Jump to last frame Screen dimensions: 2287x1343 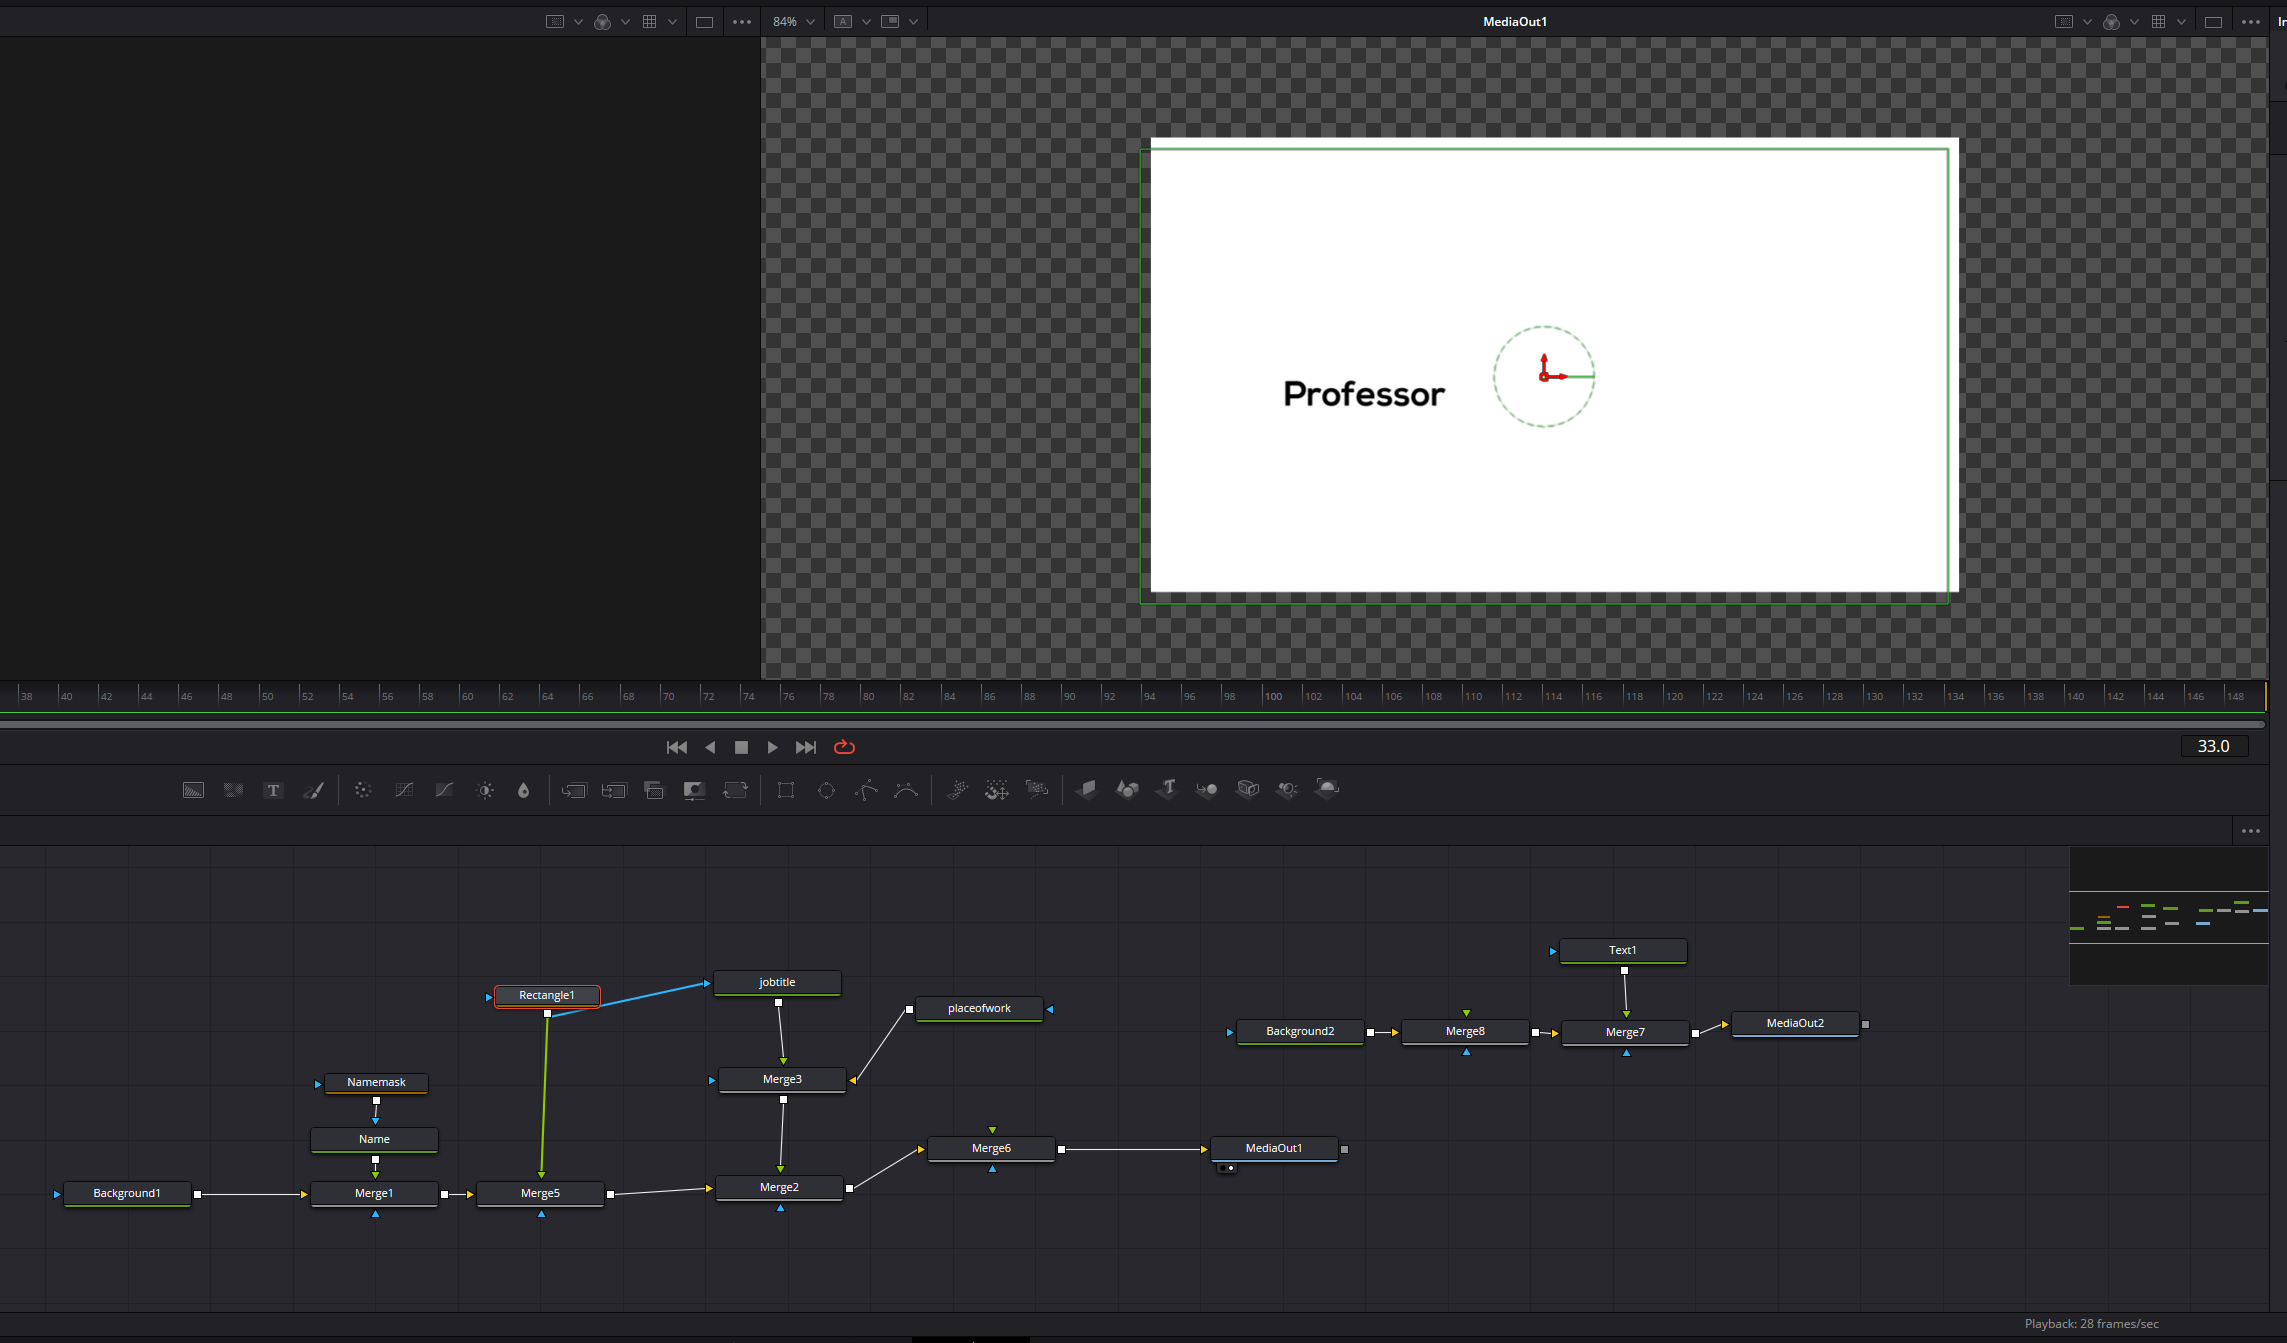click(806, 747)
